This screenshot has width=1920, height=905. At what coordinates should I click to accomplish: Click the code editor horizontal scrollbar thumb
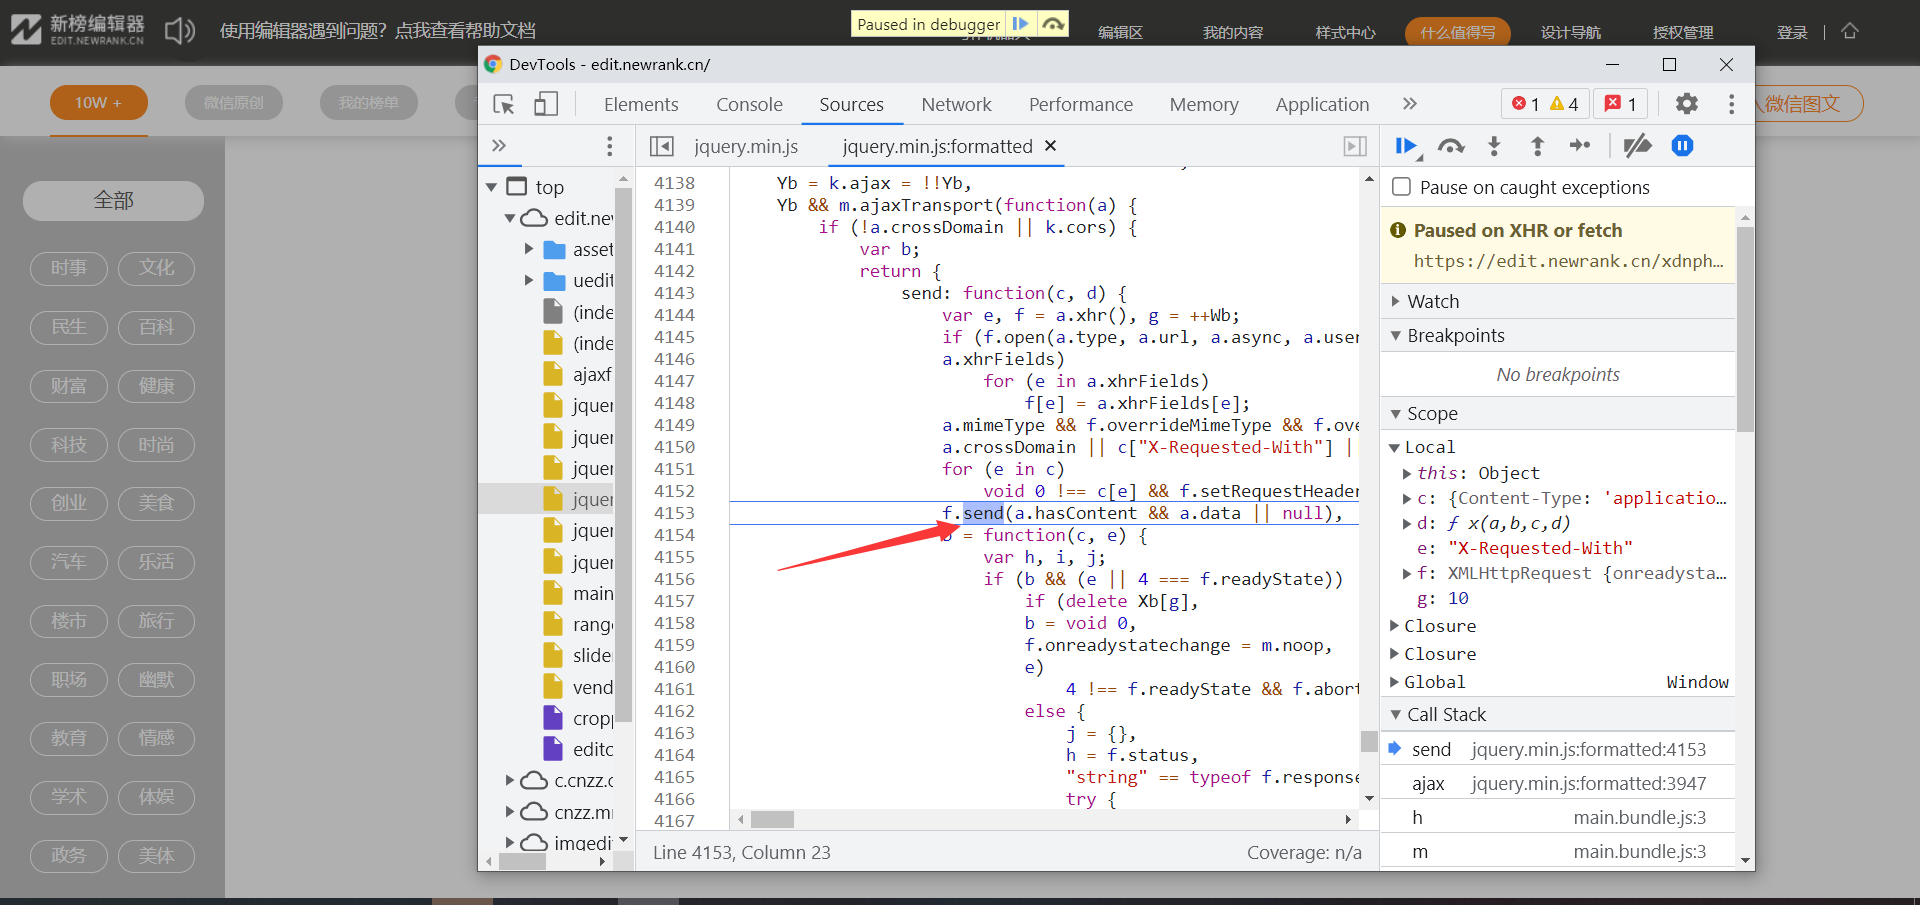(772, 819)
